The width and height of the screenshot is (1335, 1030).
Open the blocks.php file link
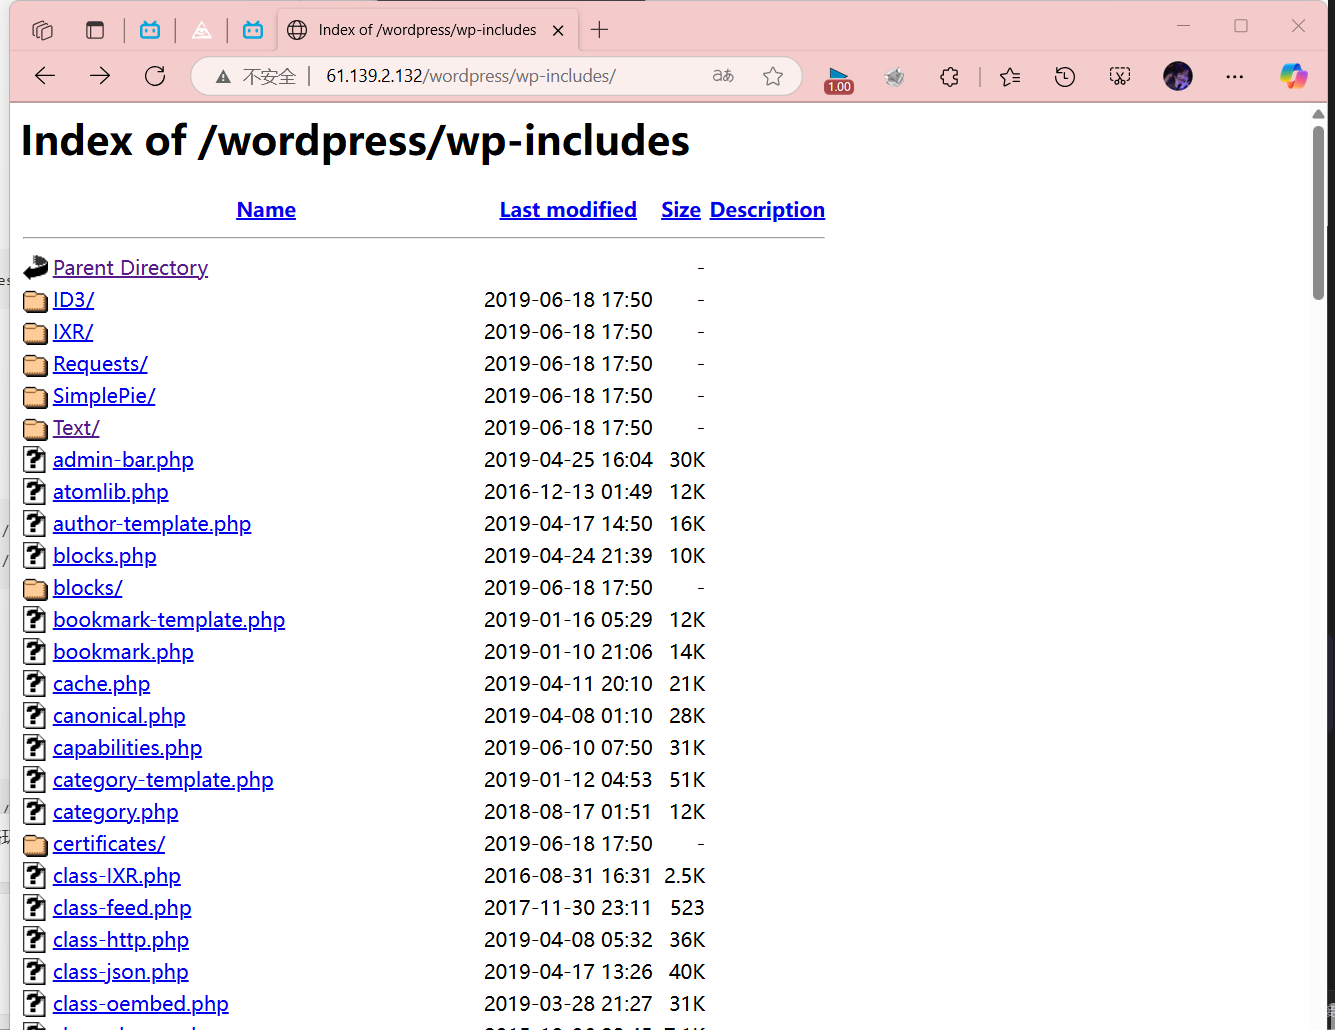pyautogui.click(x=104, y=556)
